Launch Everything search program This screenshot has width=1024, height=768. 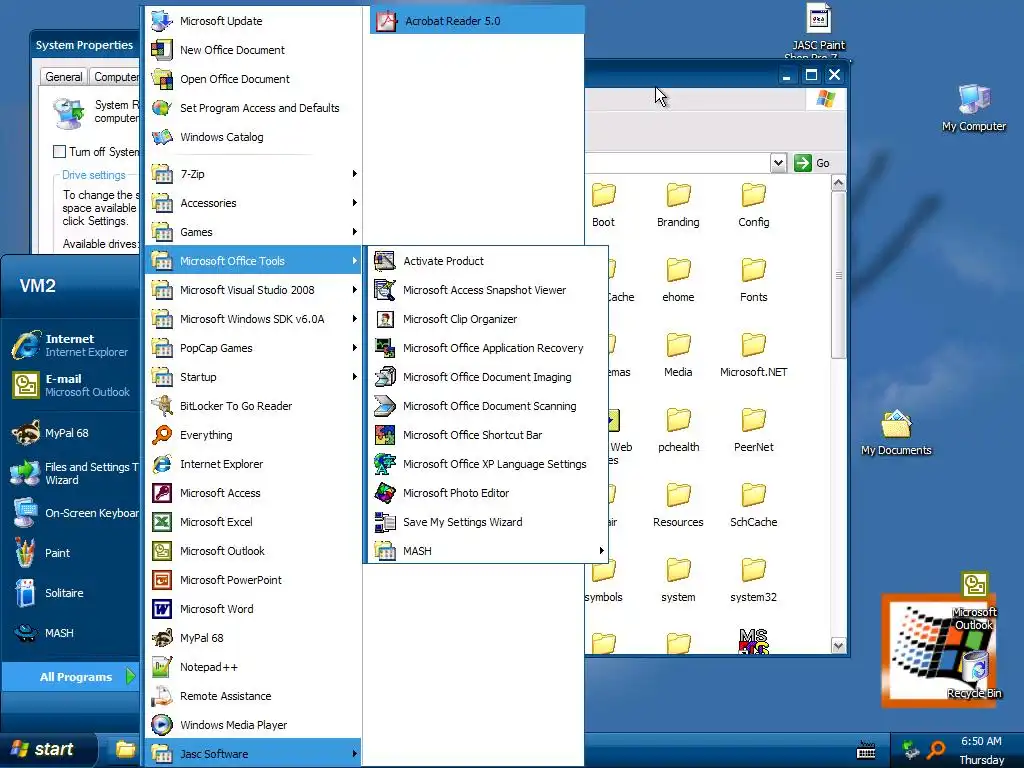[x=253, y=435]
